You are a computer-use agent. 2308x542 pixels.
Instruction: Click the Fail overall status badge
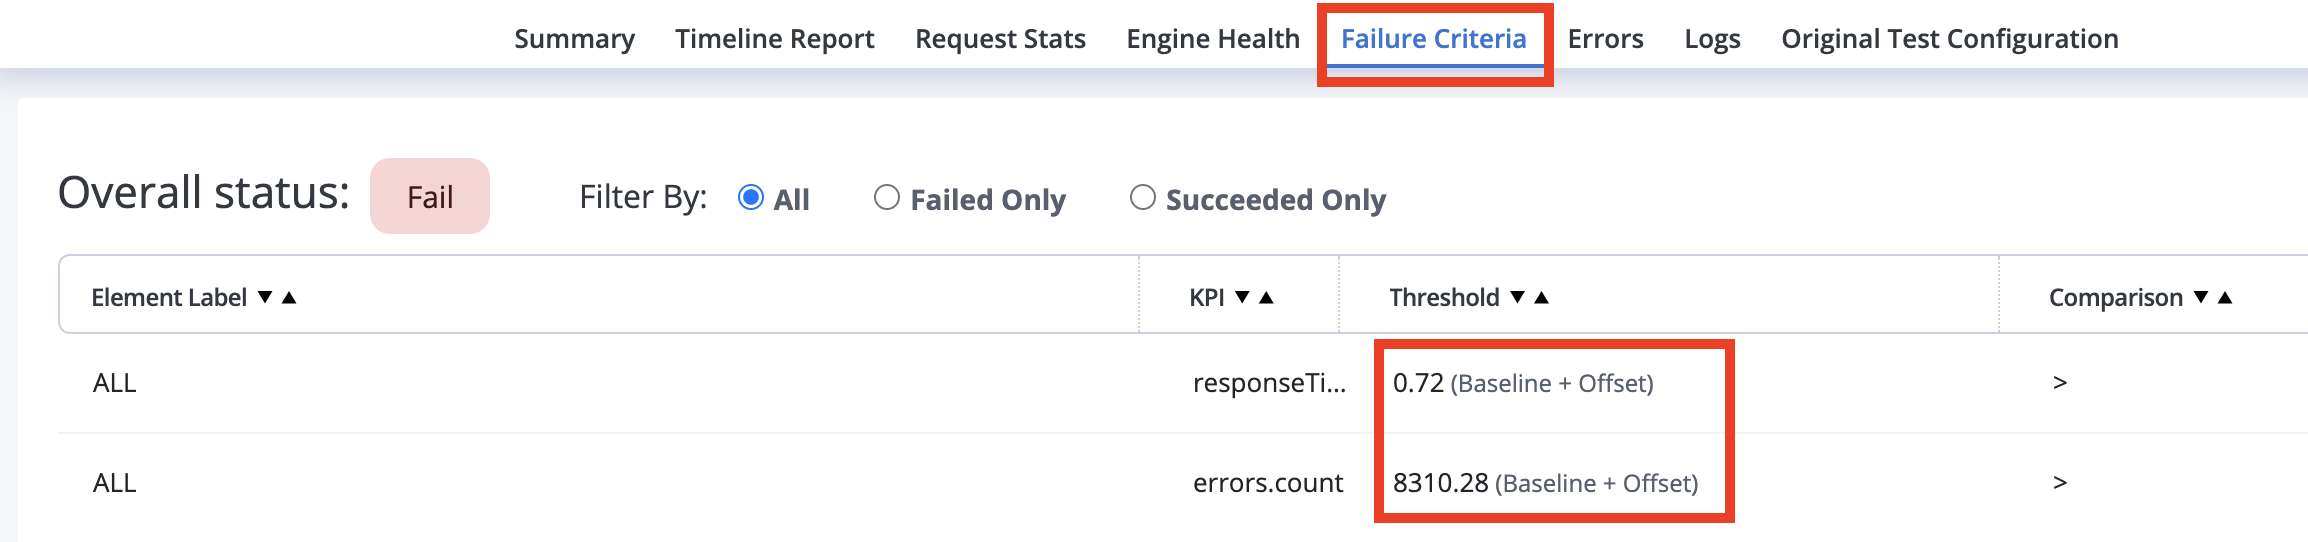pos(430,196)
